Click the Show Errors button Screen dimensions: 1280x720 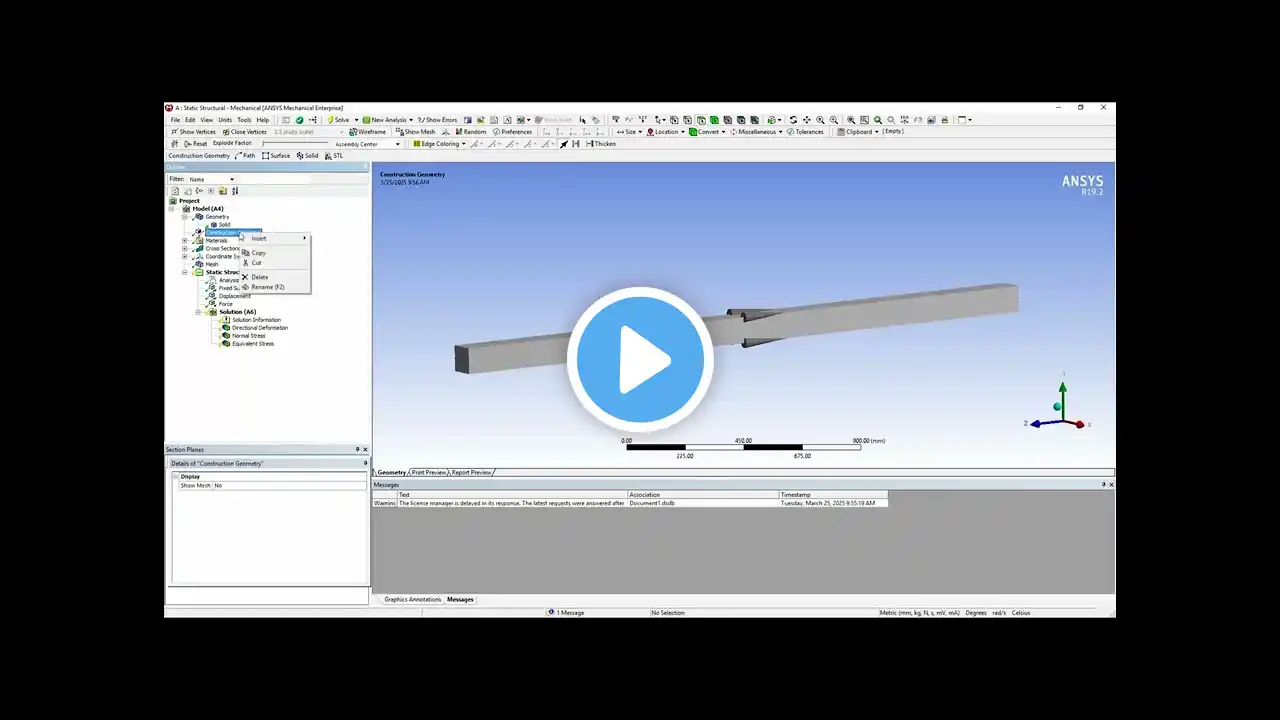(x=437, y=120)
